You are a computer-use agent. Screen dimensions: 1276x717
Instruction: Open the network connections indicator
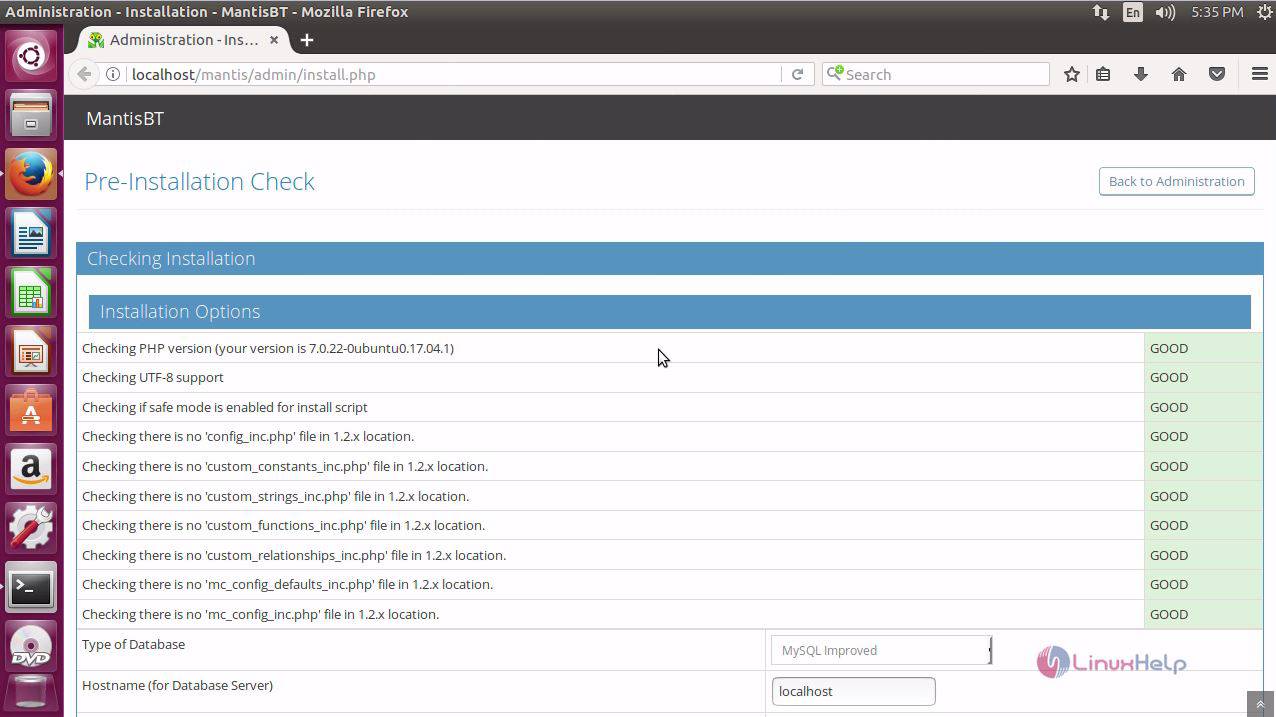coord(1100,12)
